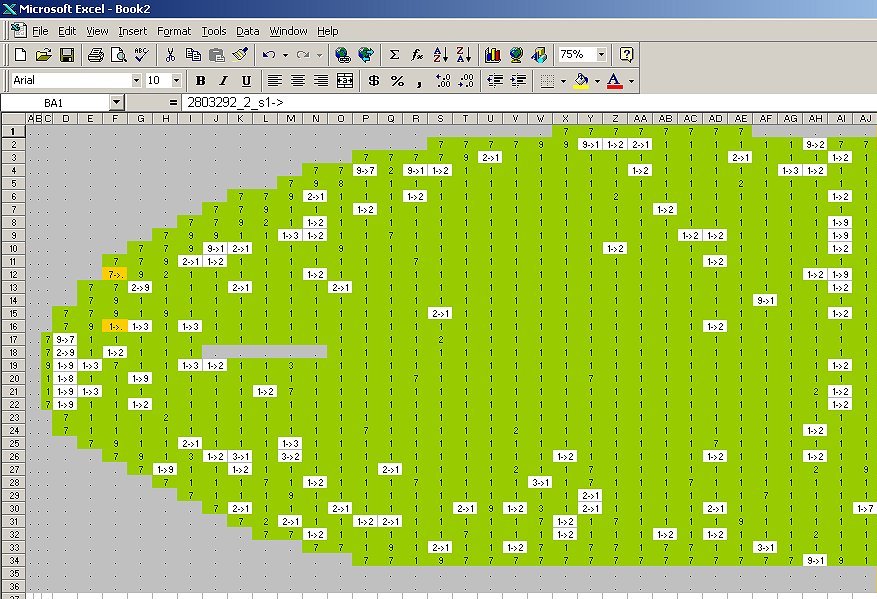
Task: Open Print Preview magnifier icon
Action: pyautogui.click(x=119, y=55)
